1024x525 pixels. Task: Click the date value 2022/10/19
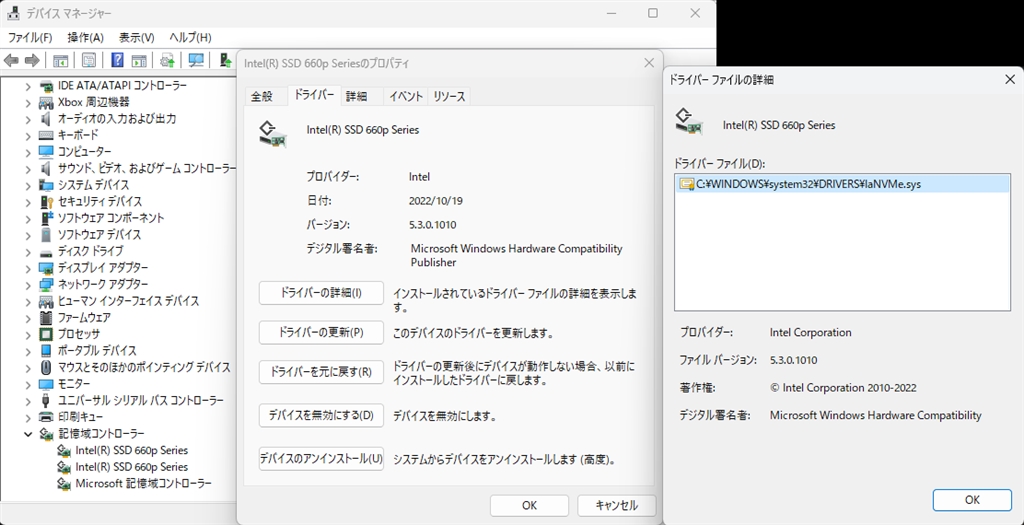436,201
